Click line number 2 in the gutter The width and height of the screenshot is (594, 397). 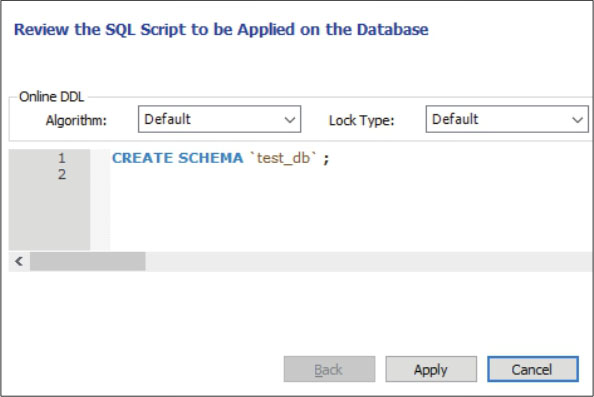tap(62, 174)
